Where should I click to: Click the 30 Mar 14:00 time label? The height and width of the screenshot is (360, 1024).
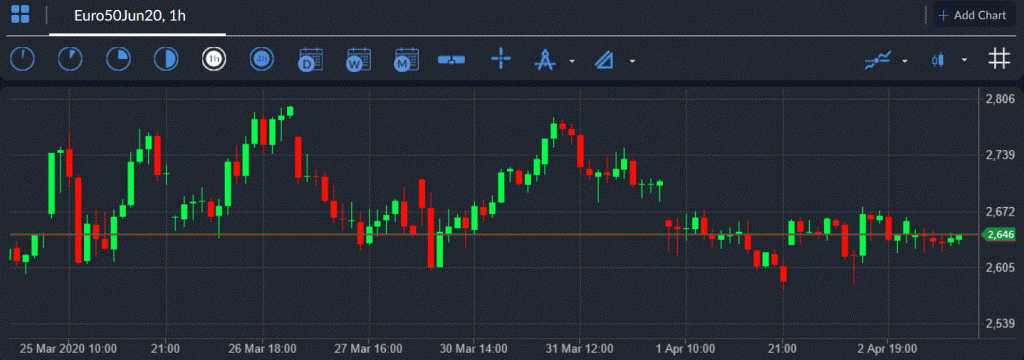click(473, 348)
